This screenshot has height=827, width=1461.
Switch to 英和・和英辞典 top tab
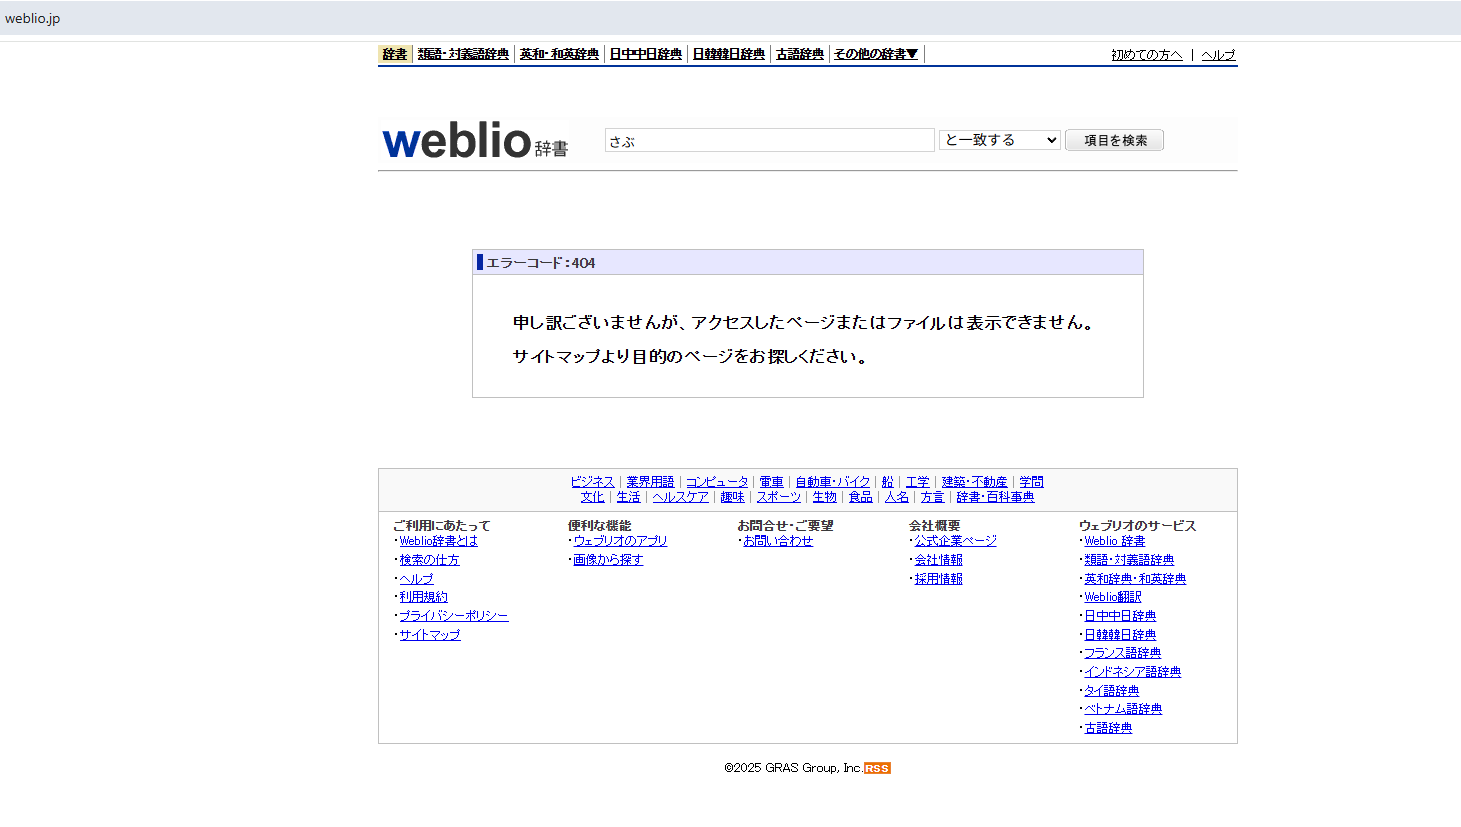click(x=559, y=54)
